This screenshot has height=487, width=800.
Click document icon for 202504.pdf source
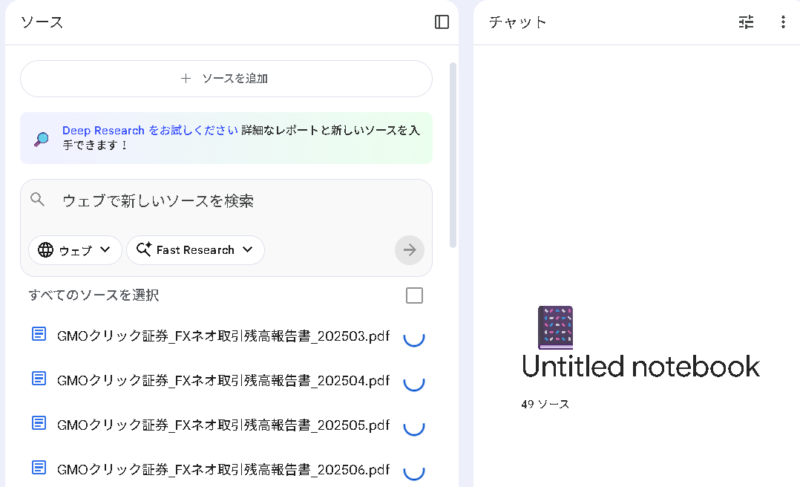tap(39, 379)
